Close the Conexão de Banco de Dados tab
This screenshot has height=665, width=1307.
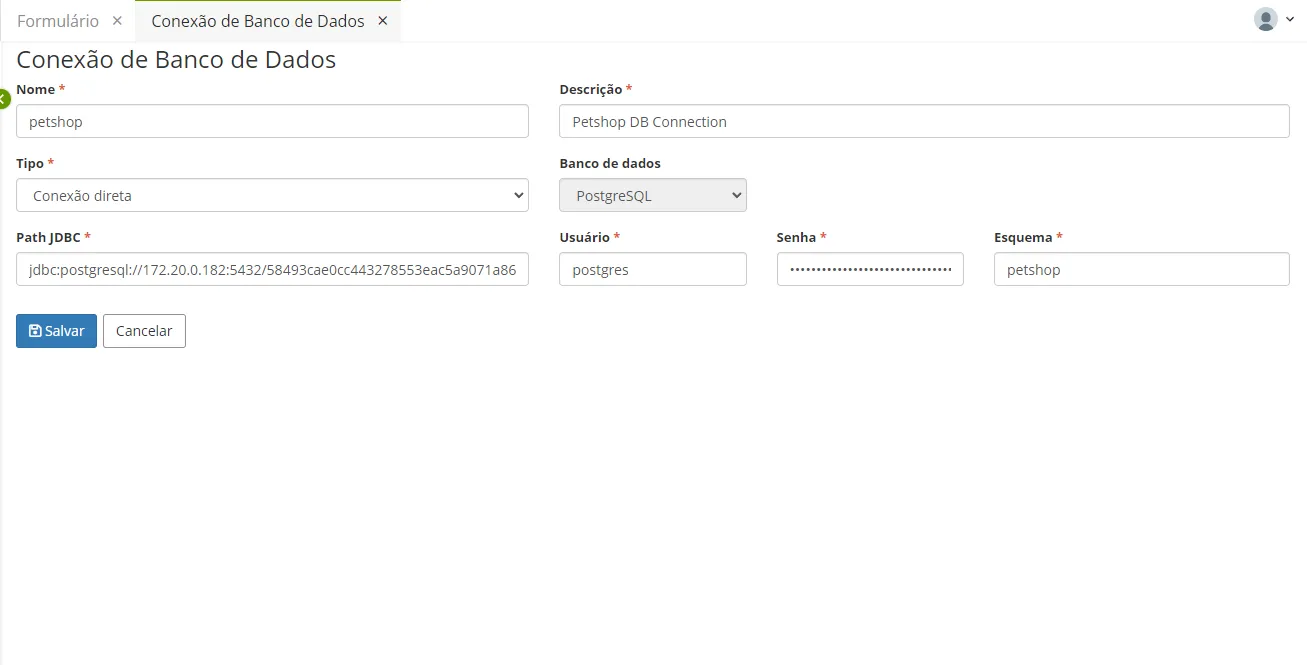[382, 21]
